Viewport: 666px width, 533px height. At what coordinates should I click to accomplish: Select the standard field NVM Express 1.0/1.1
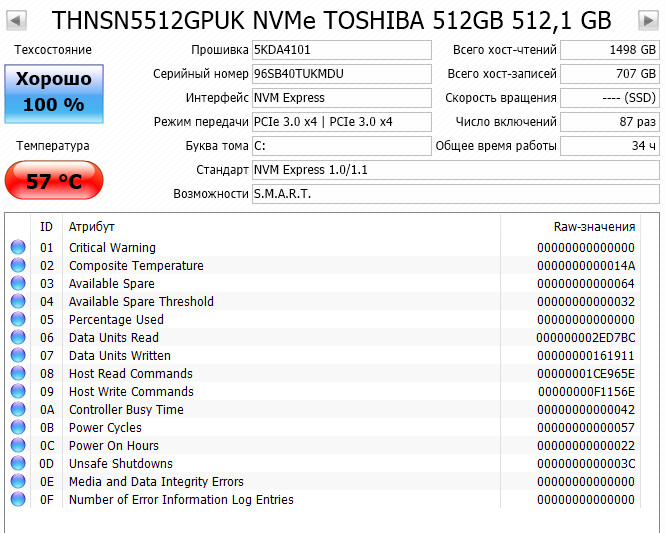pos(456,170)
